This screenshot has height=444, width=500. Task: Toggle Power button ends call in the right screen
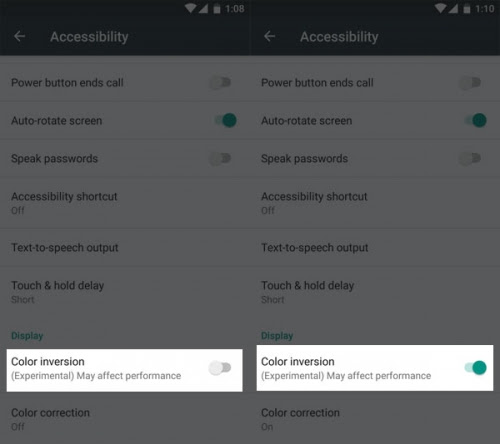pyautogui.click(x=470, y=83)
